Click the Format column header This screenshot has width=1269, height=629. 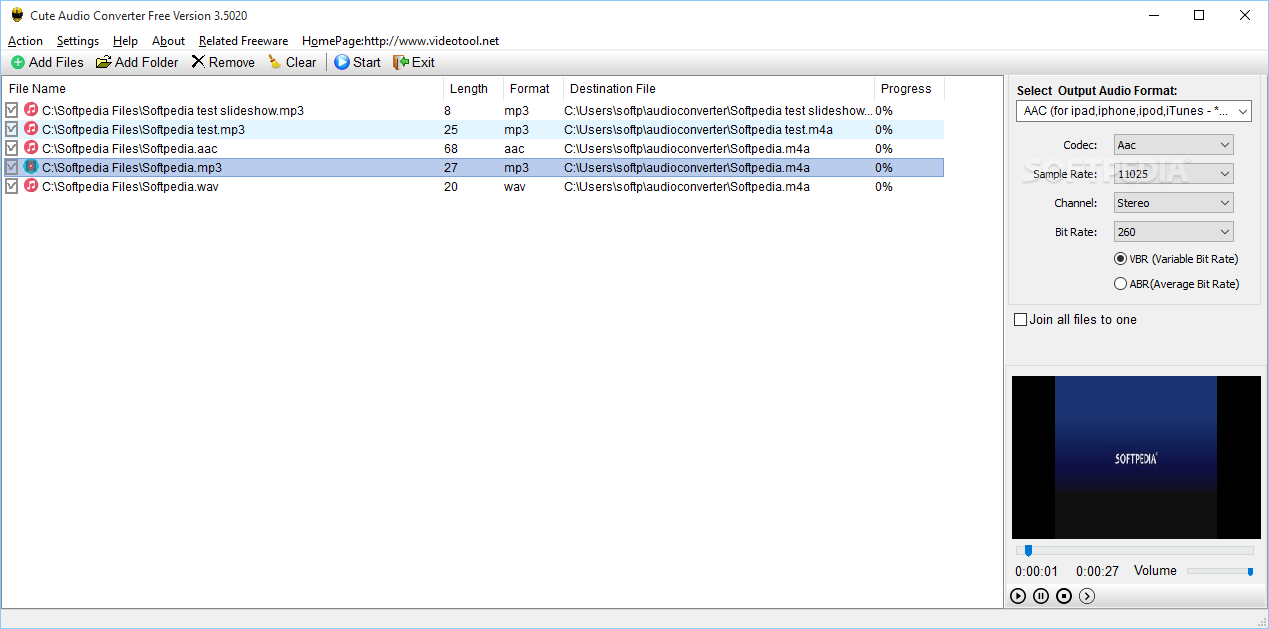(x=533, y=89)
